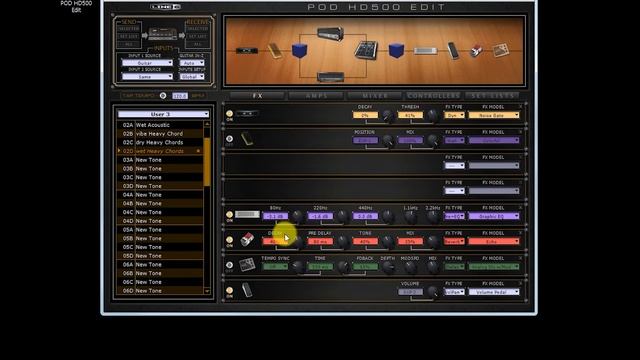
Task: Click the Noise Gate row effect icon
Action: [x=247, y=113]
